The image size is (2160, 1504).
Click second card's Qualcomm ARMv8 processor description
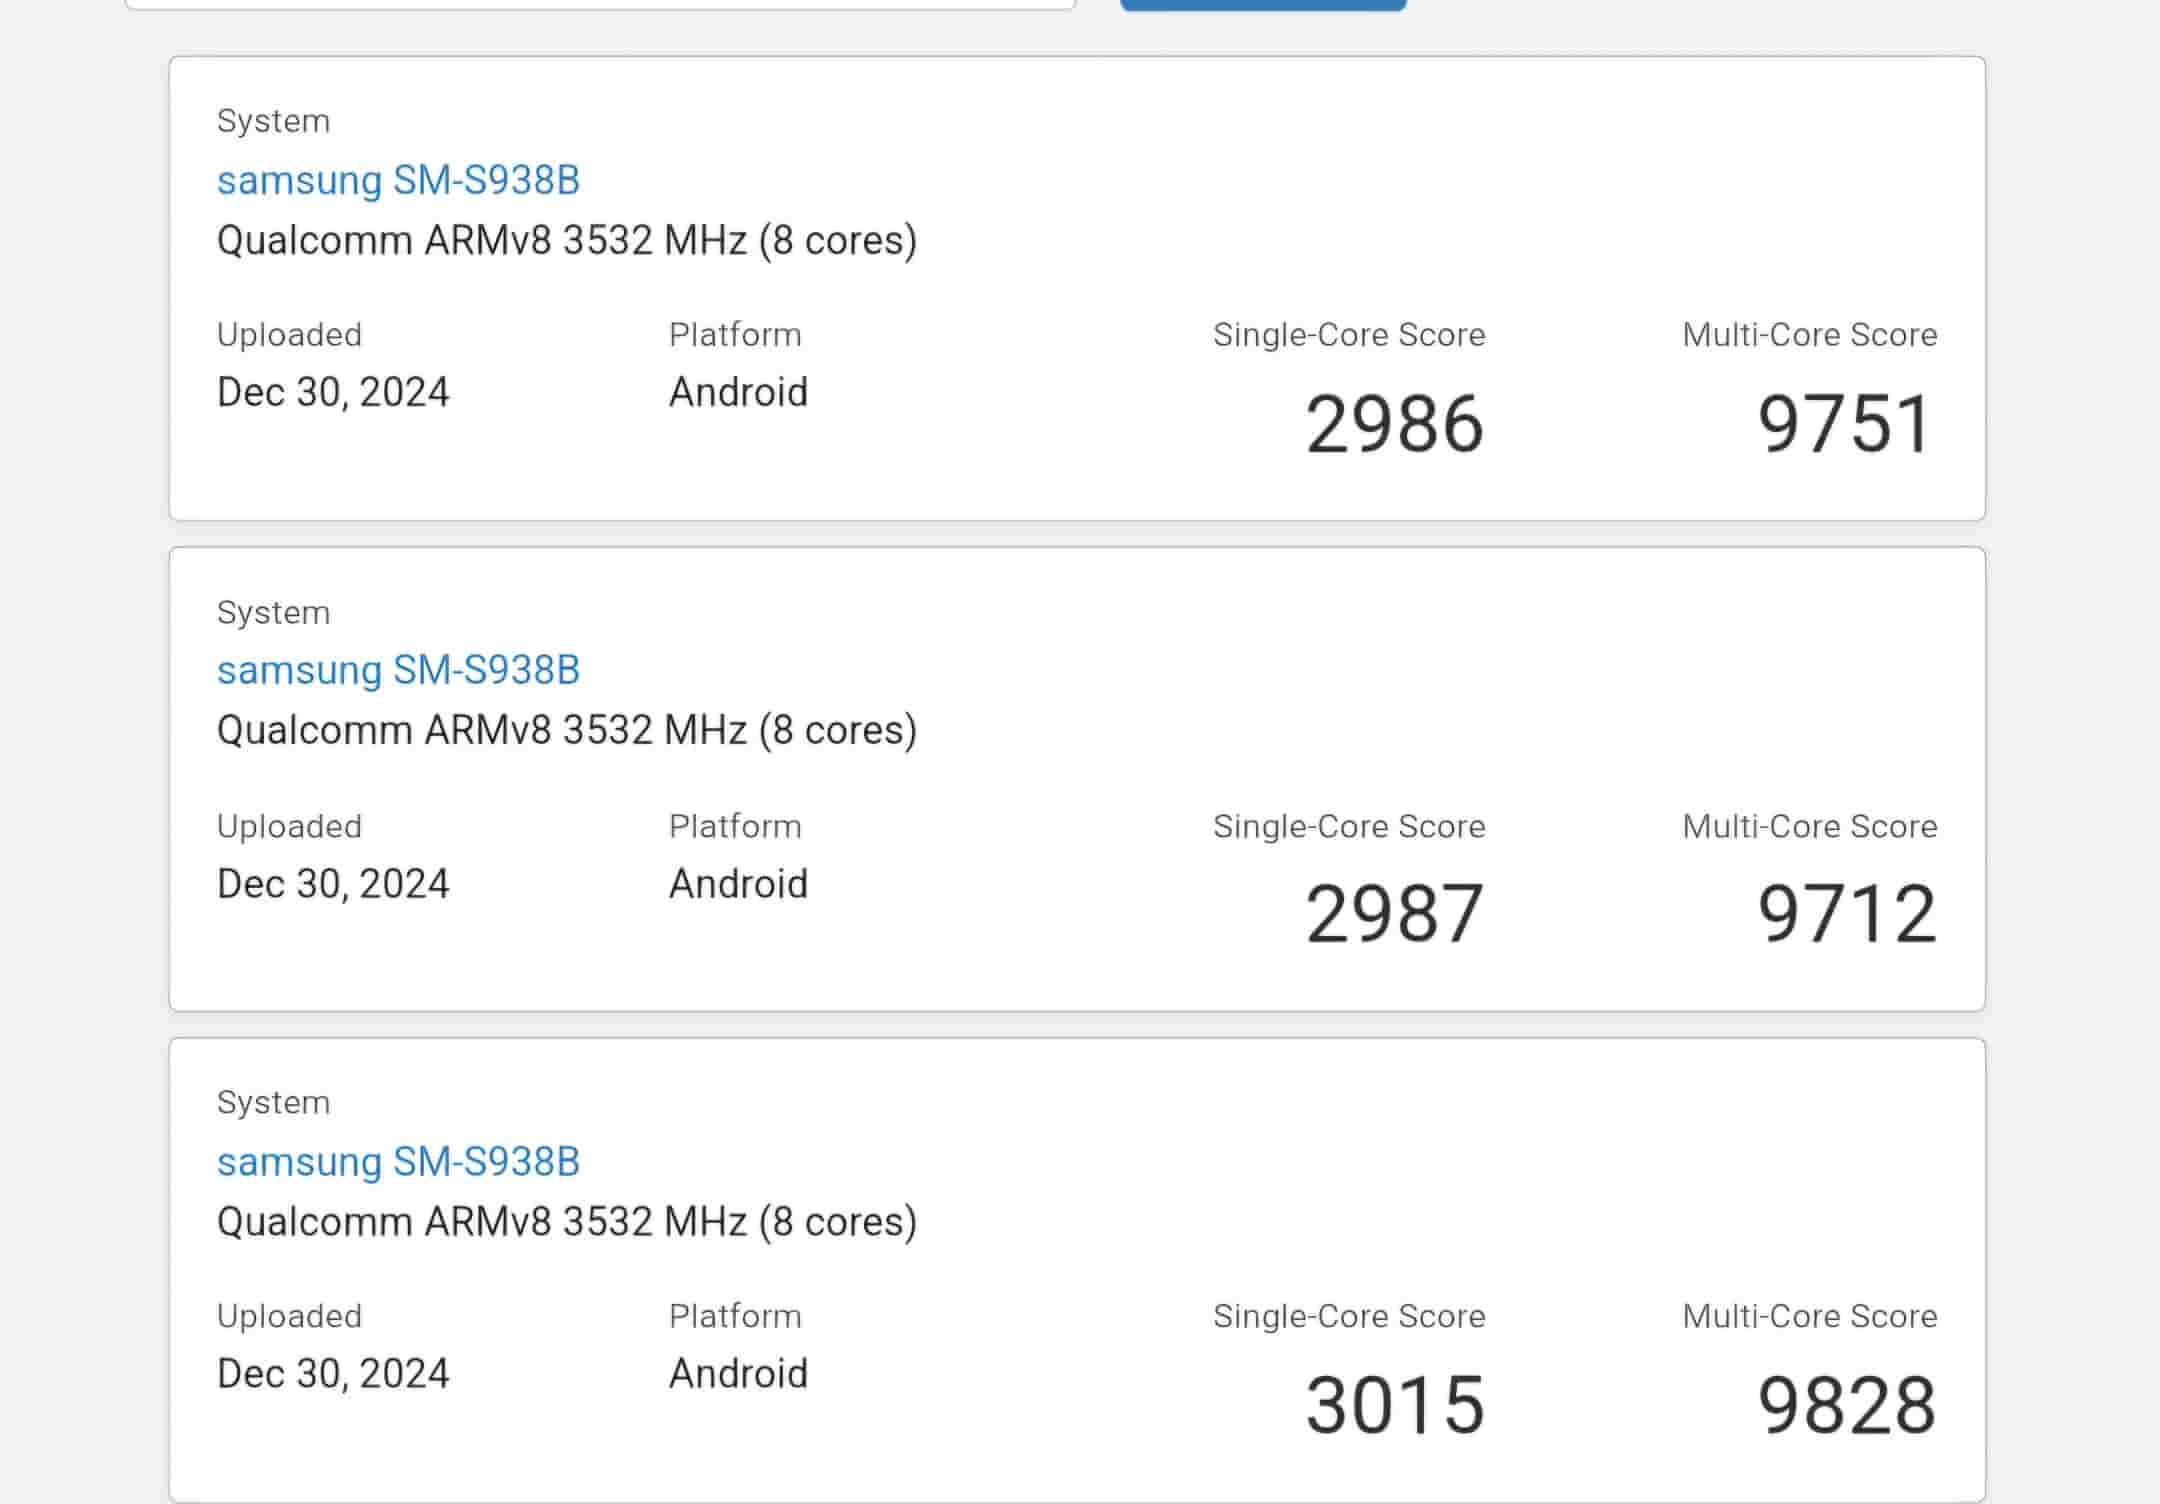566,731
